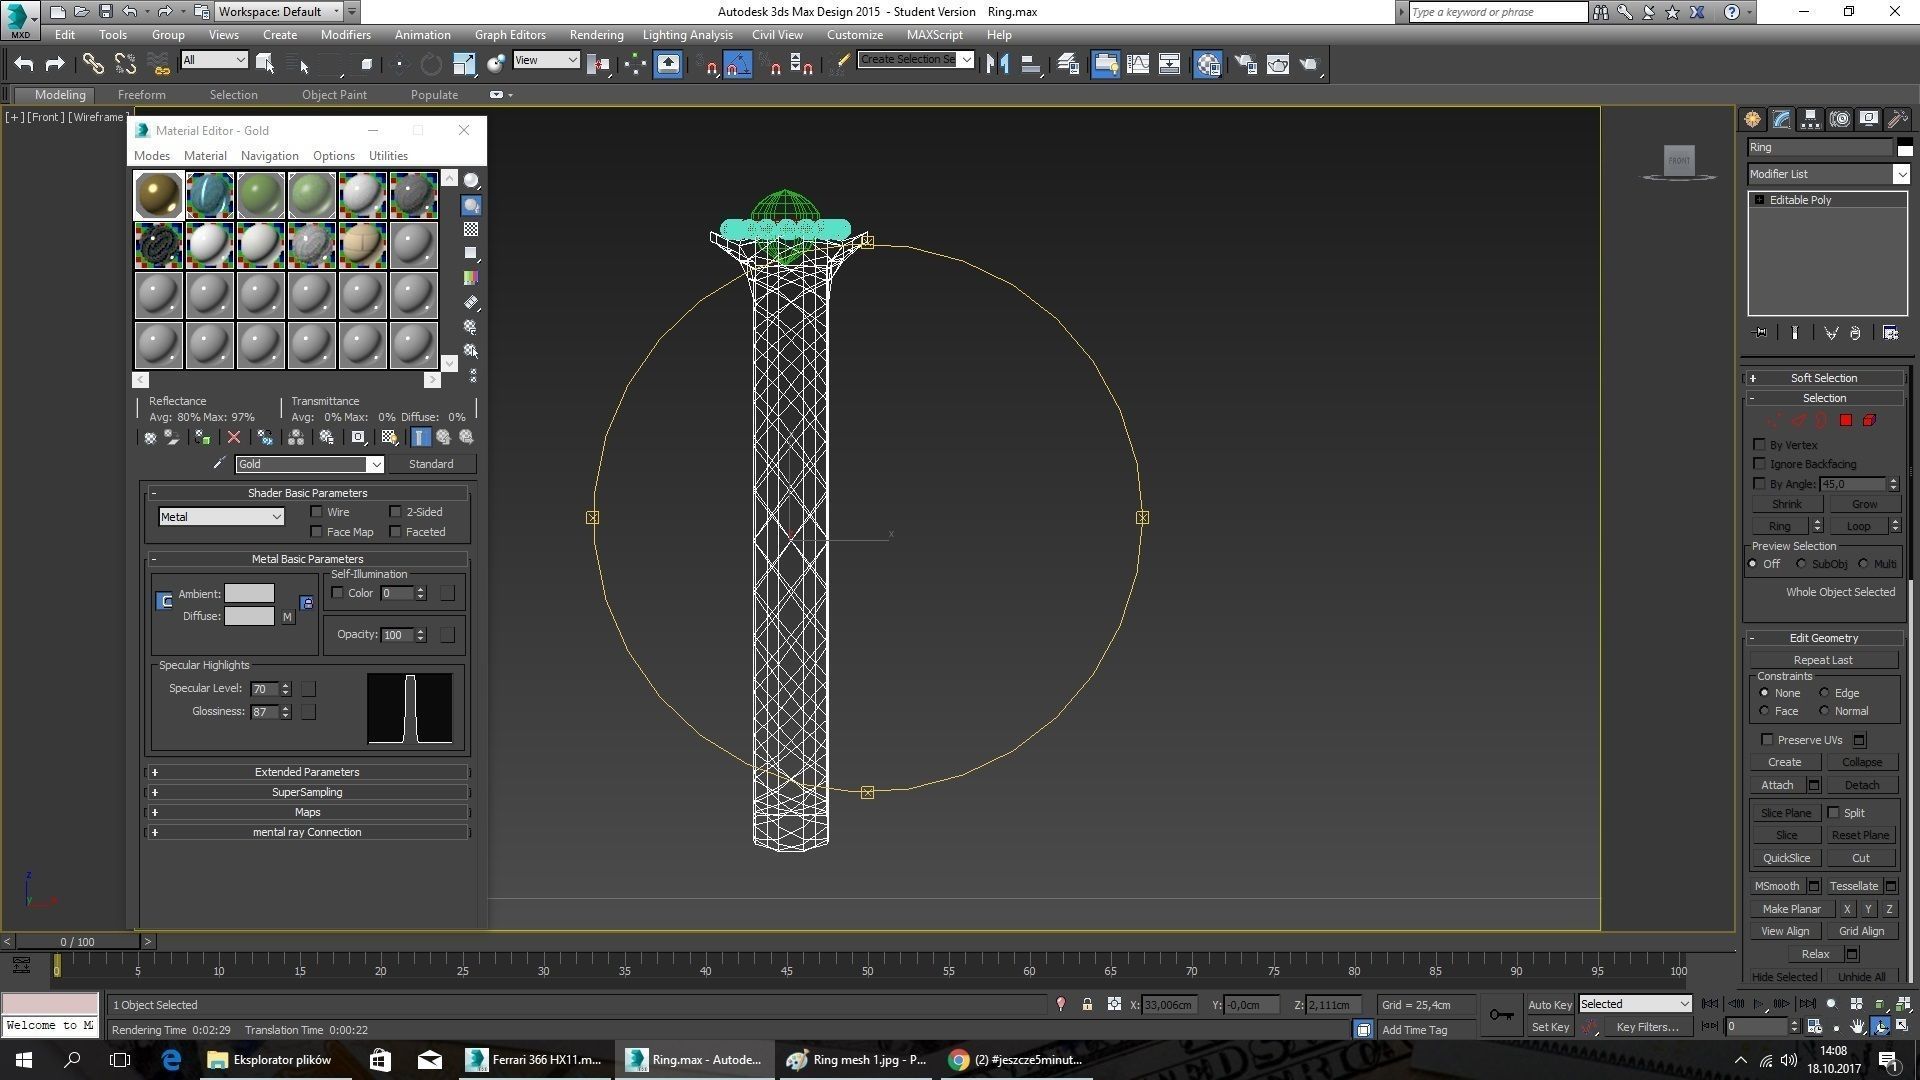Viewport: 1920px width, 1080px height.
Task: Click the Make Planar button
Action: point(1791,909)
